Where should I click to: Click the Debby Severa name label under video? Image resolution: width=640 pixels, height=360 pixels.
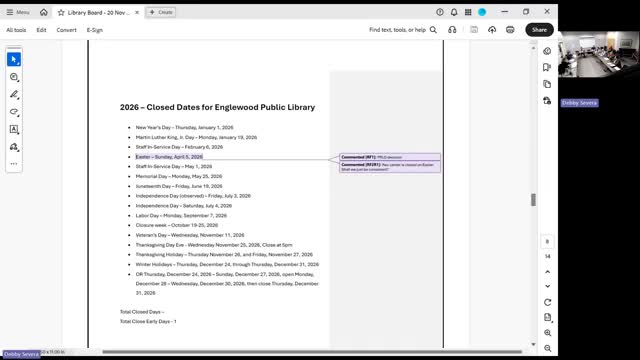580,103
